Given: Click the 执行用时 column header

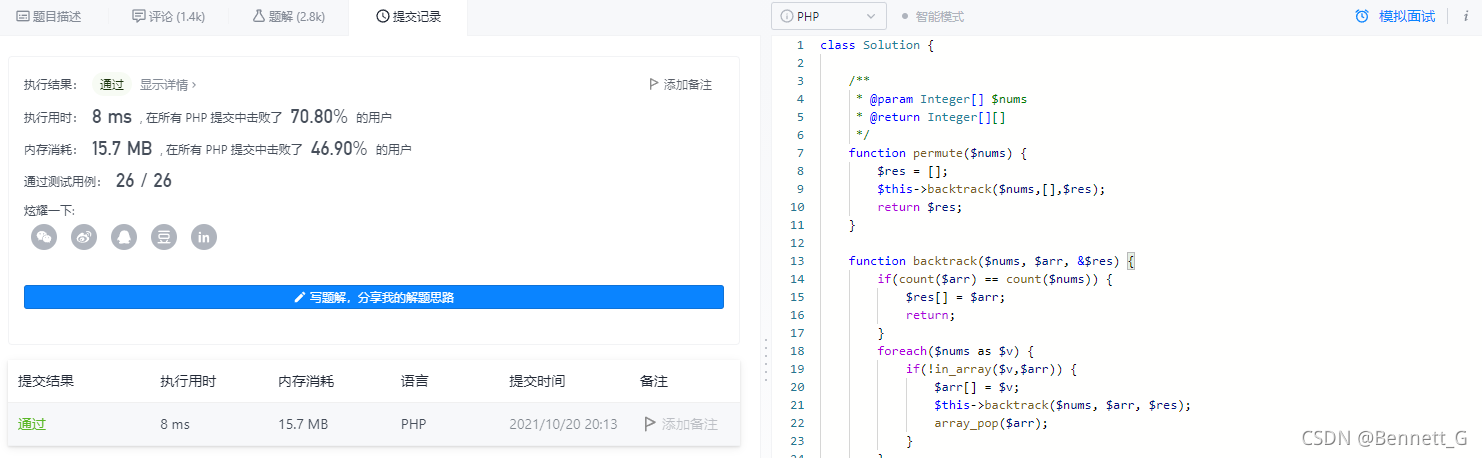Looking at the screenshot, I should (x=188, y=381).
